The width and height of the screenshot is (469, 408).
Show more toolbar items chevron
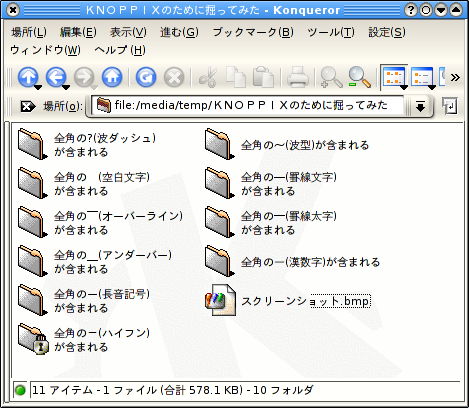coord(455,77)
